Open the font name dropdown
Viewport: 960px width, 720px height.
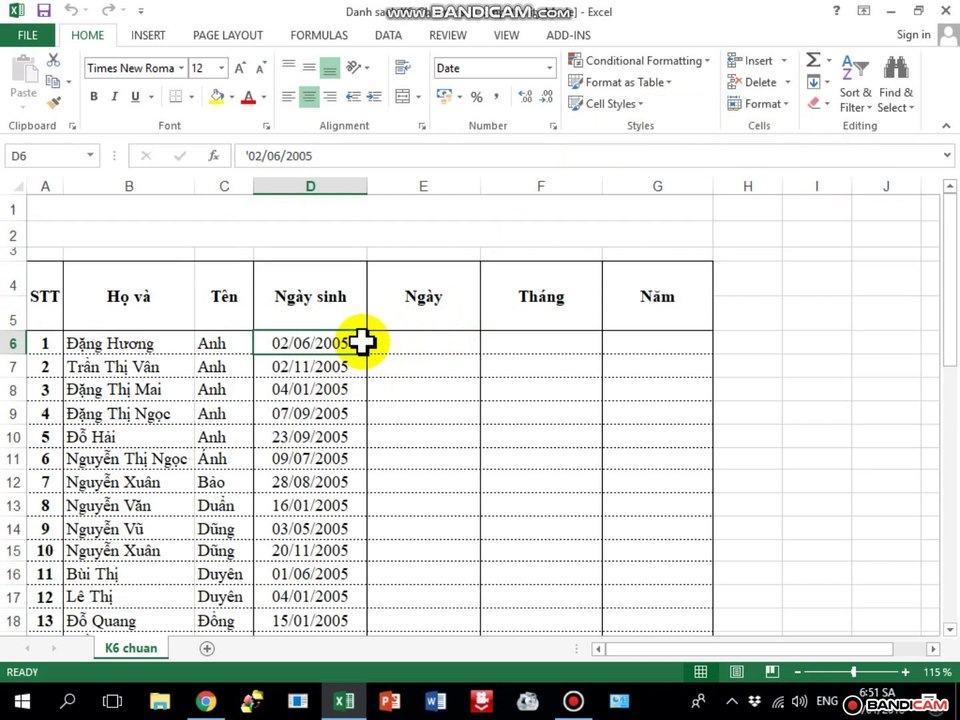pyautogui.click(x=181, y=68)
